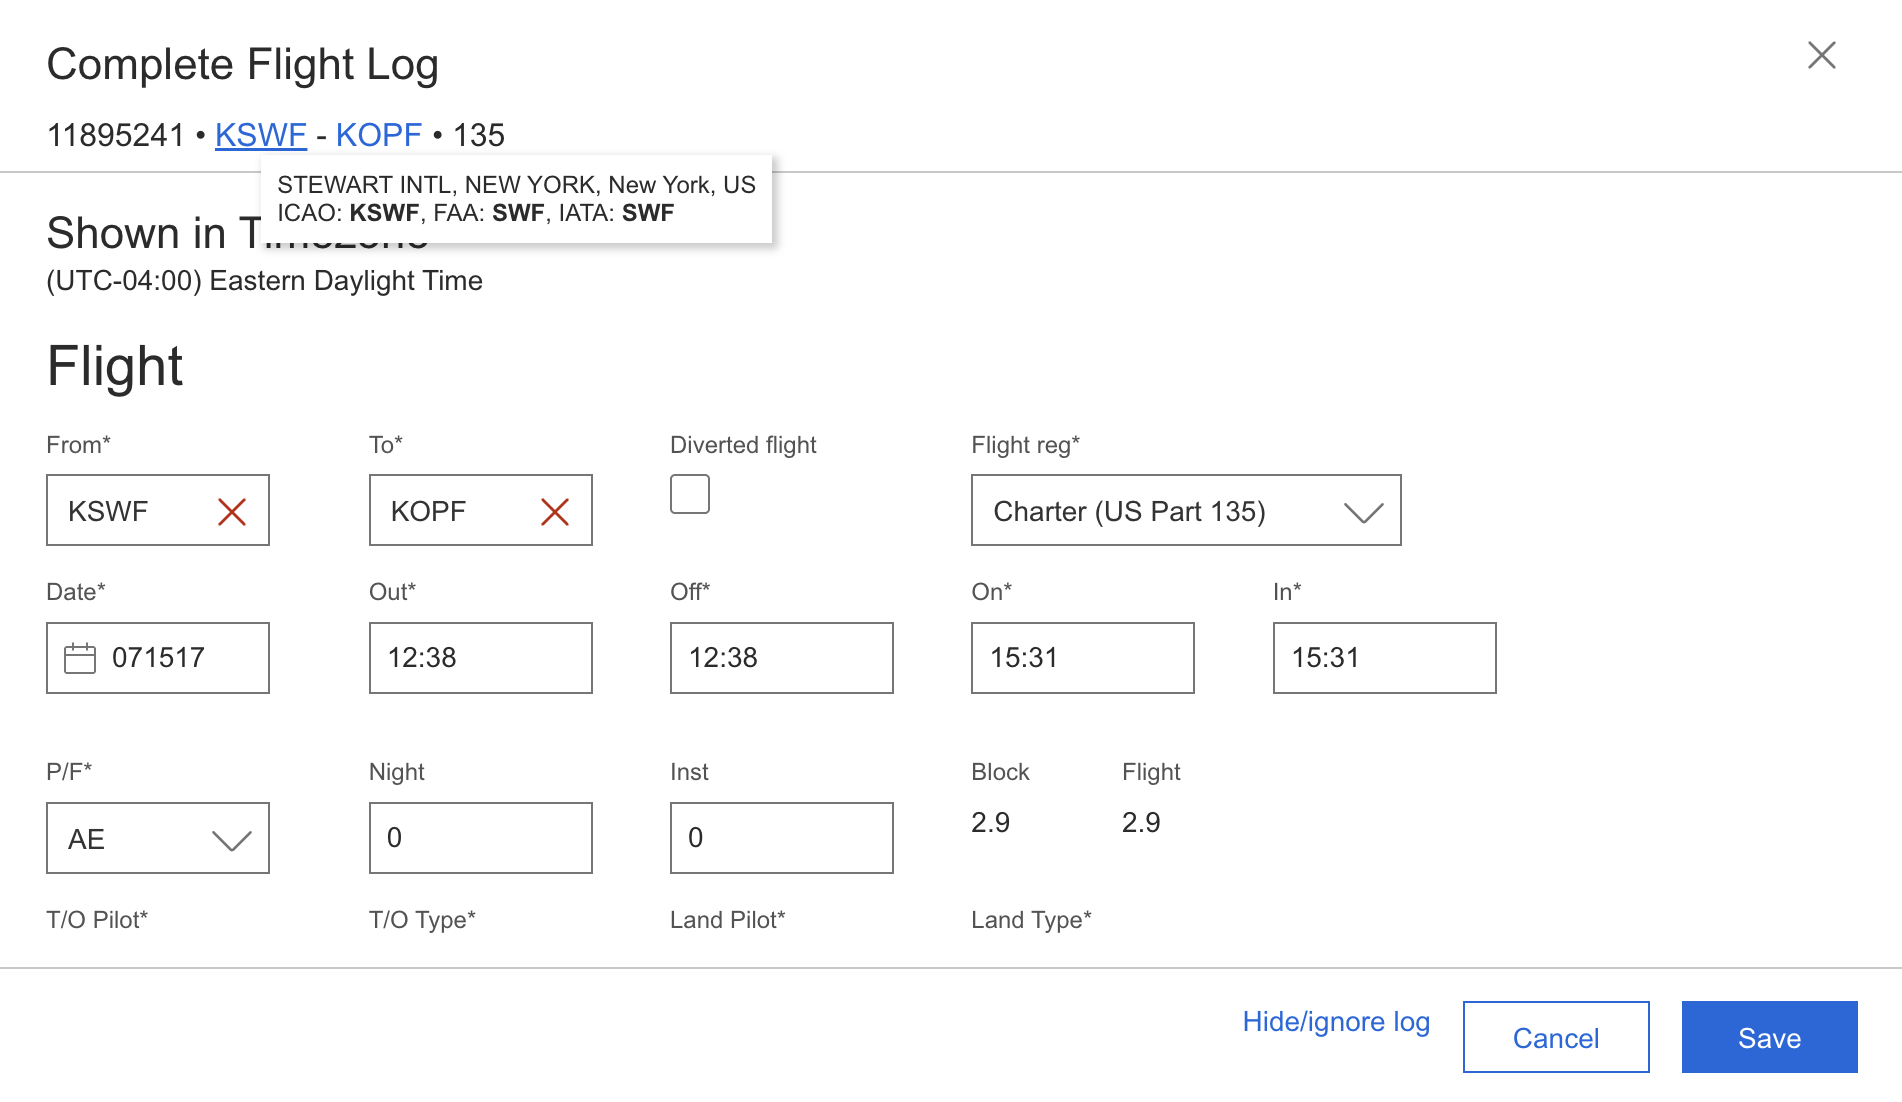The image size is (1902, 1102).
Task: Save the flight log
Action: (1769, 1038)
